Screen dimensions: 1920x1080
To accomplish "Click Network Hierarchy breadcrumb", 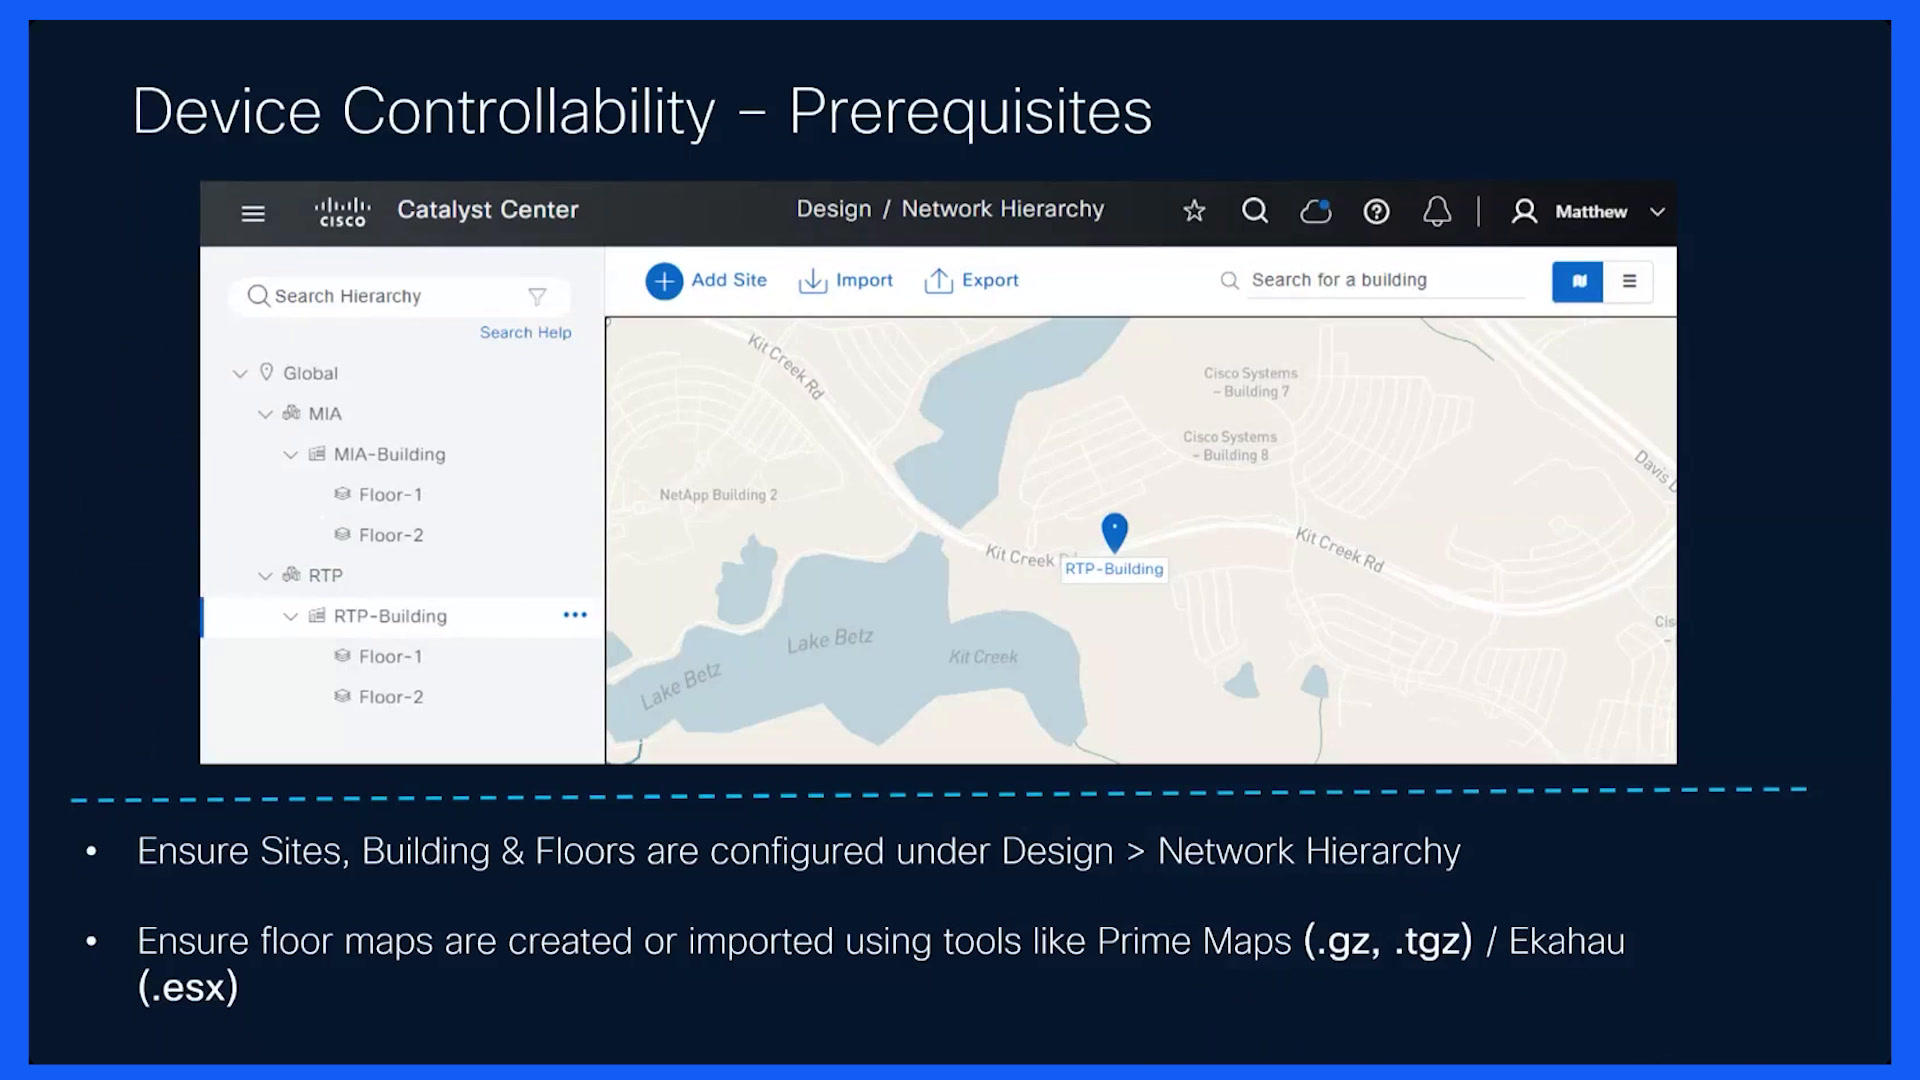I will (1003, 209).
